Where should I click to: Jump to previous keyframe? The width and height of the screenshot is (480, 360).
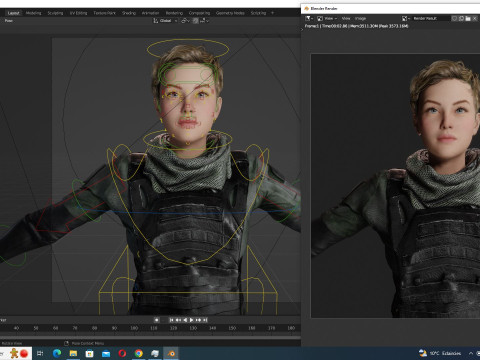[x=178, y=320]
